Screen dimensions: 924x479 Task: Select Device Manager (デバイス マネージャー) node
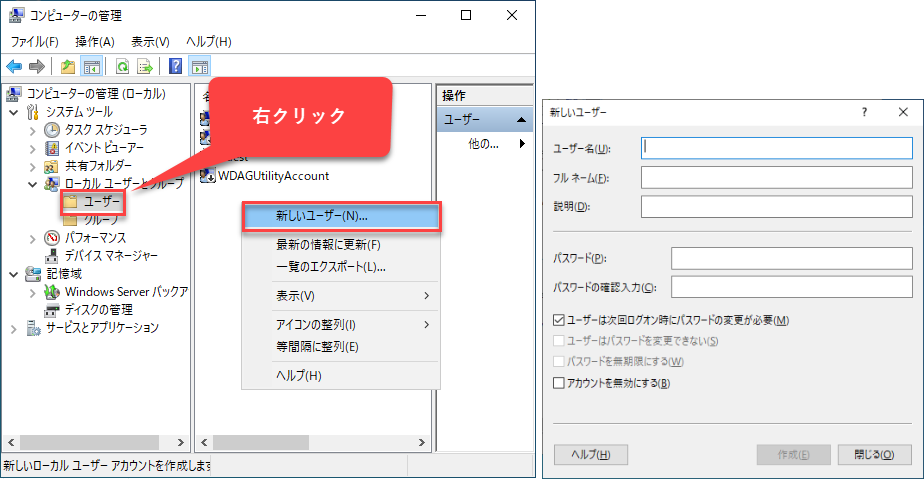[110, 255]
